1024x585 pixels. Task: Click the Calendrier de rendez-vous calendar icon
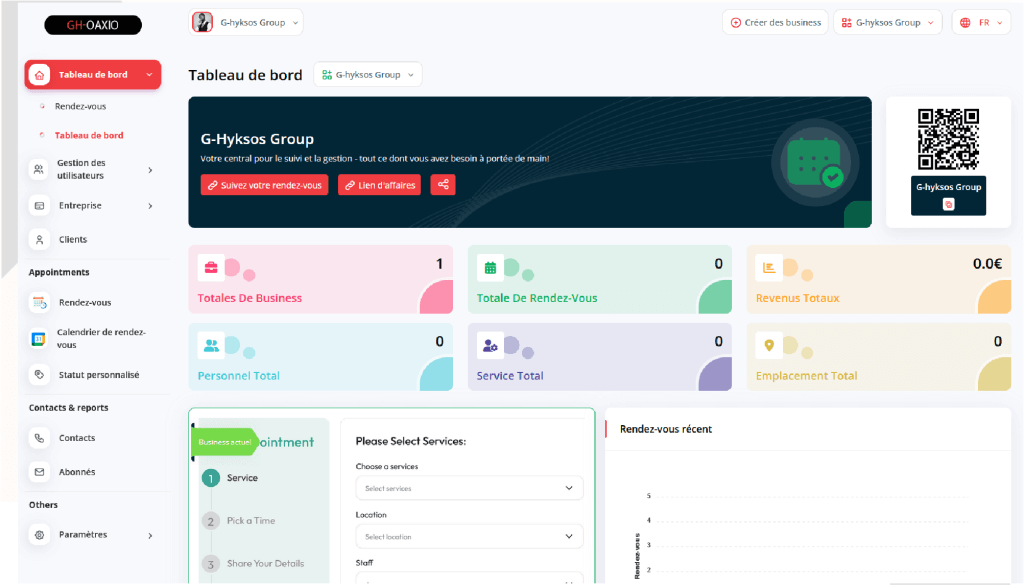coord(39,339)
